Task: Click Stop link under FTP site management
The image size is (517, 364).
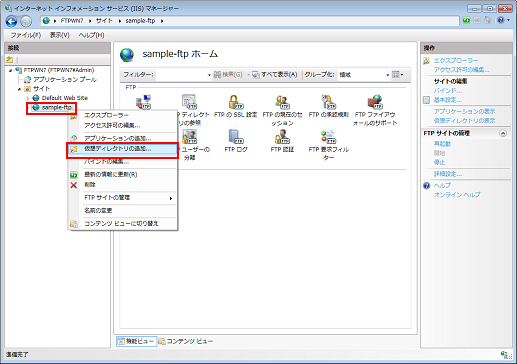Action: (x=439, y=163)
